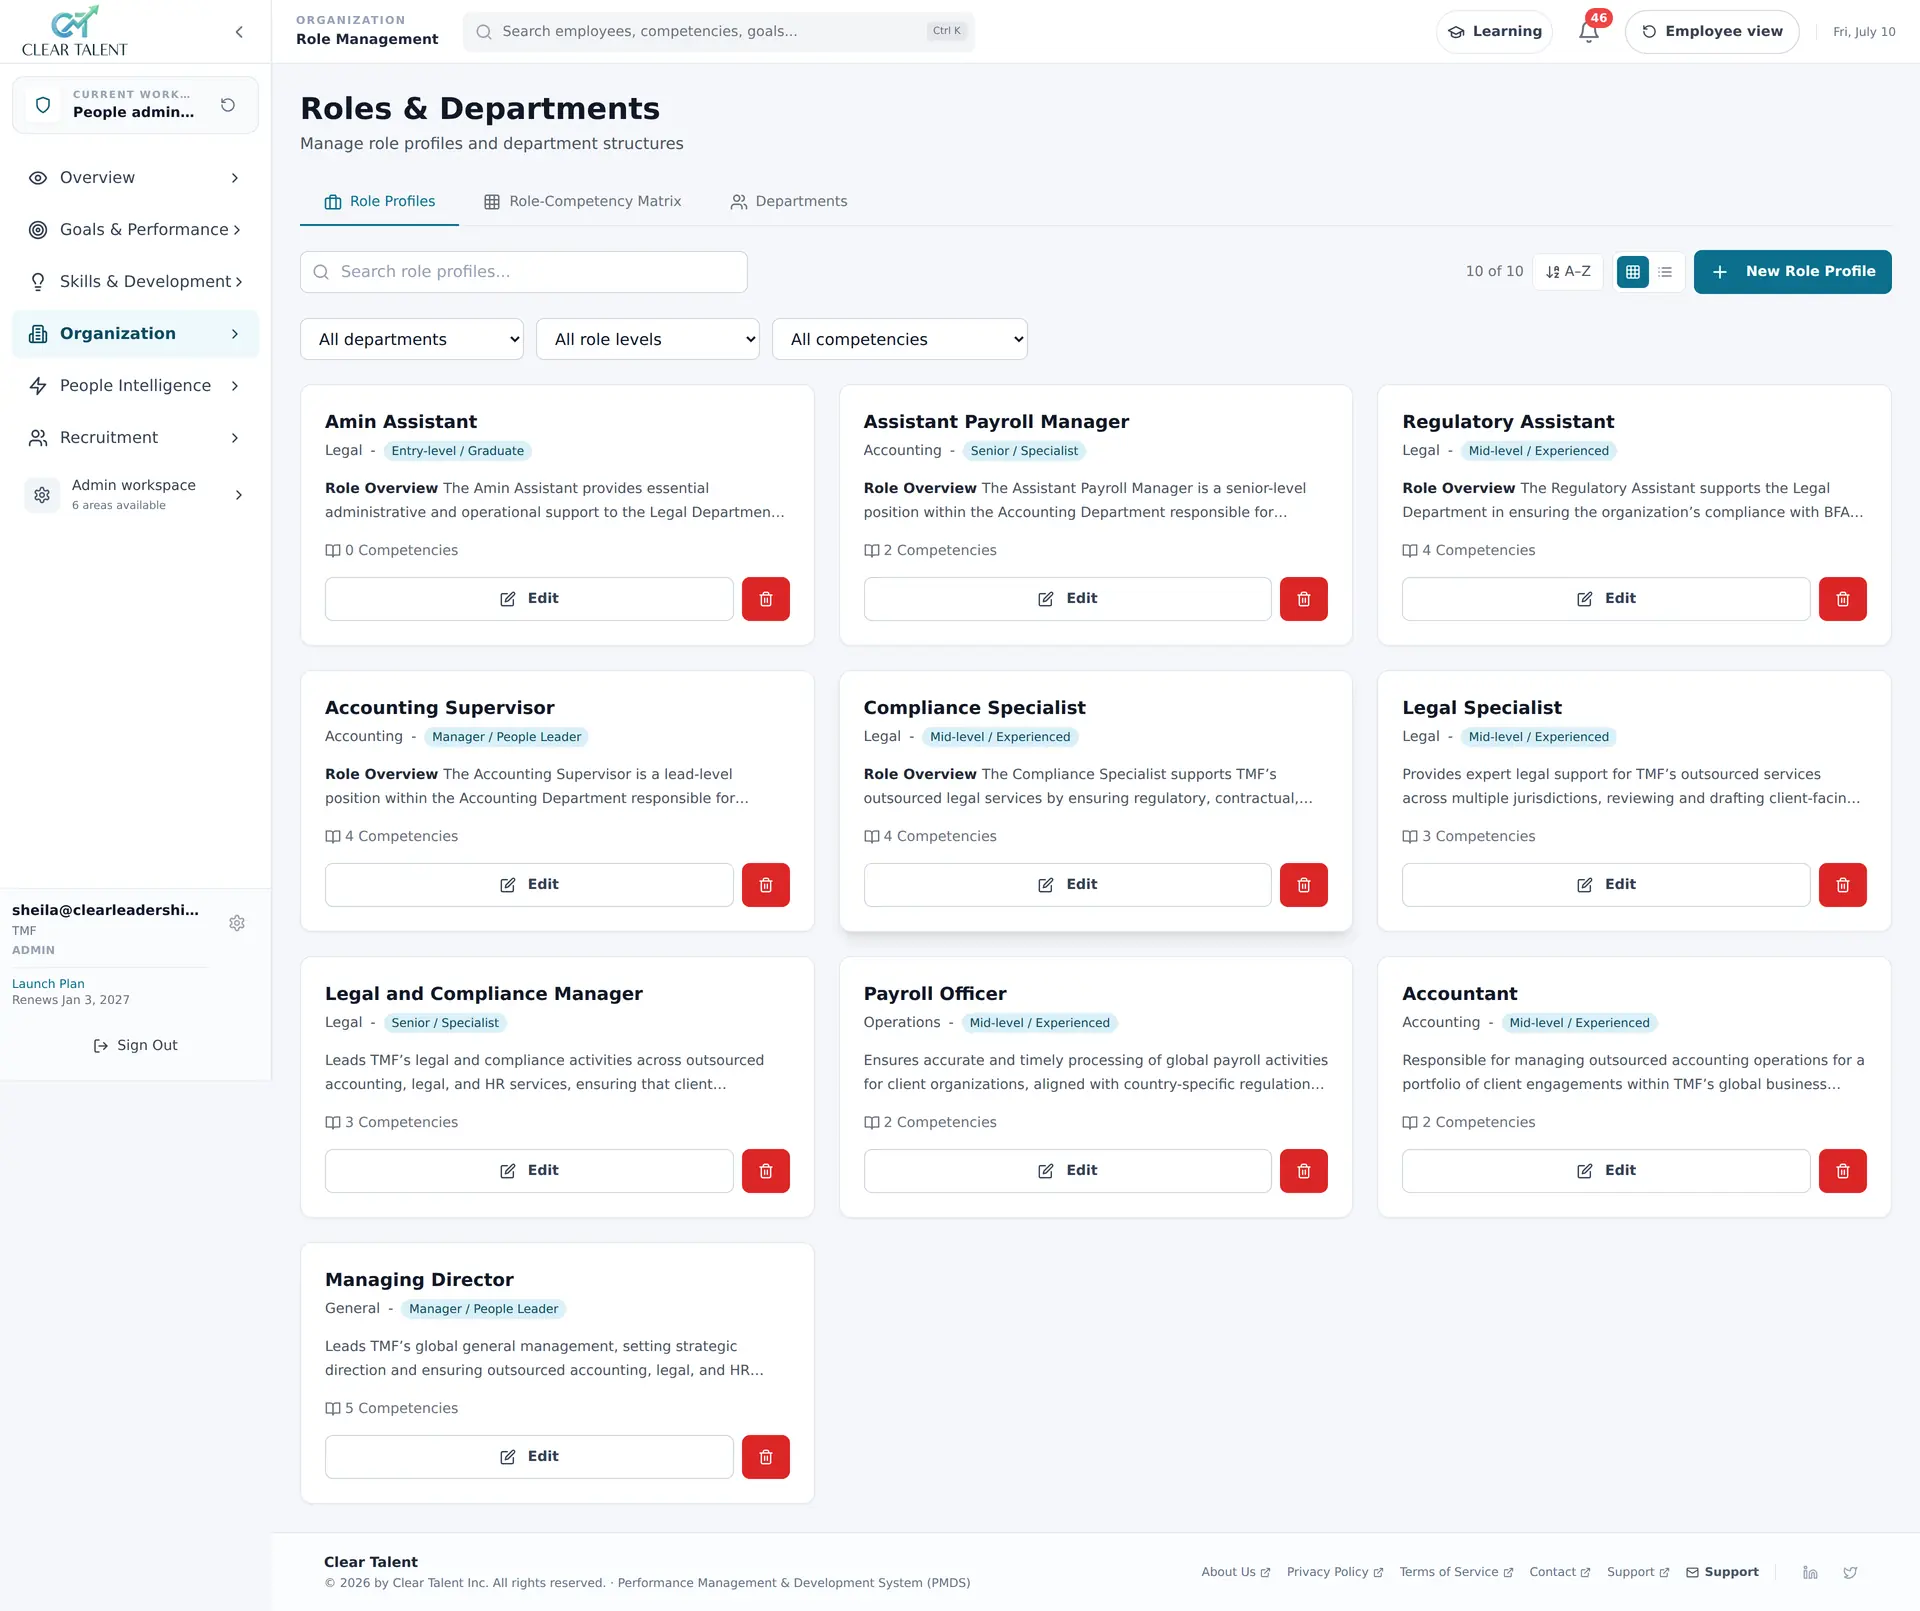
Task: Delete the Compliance Specialist role
Action: point(1304,885)
